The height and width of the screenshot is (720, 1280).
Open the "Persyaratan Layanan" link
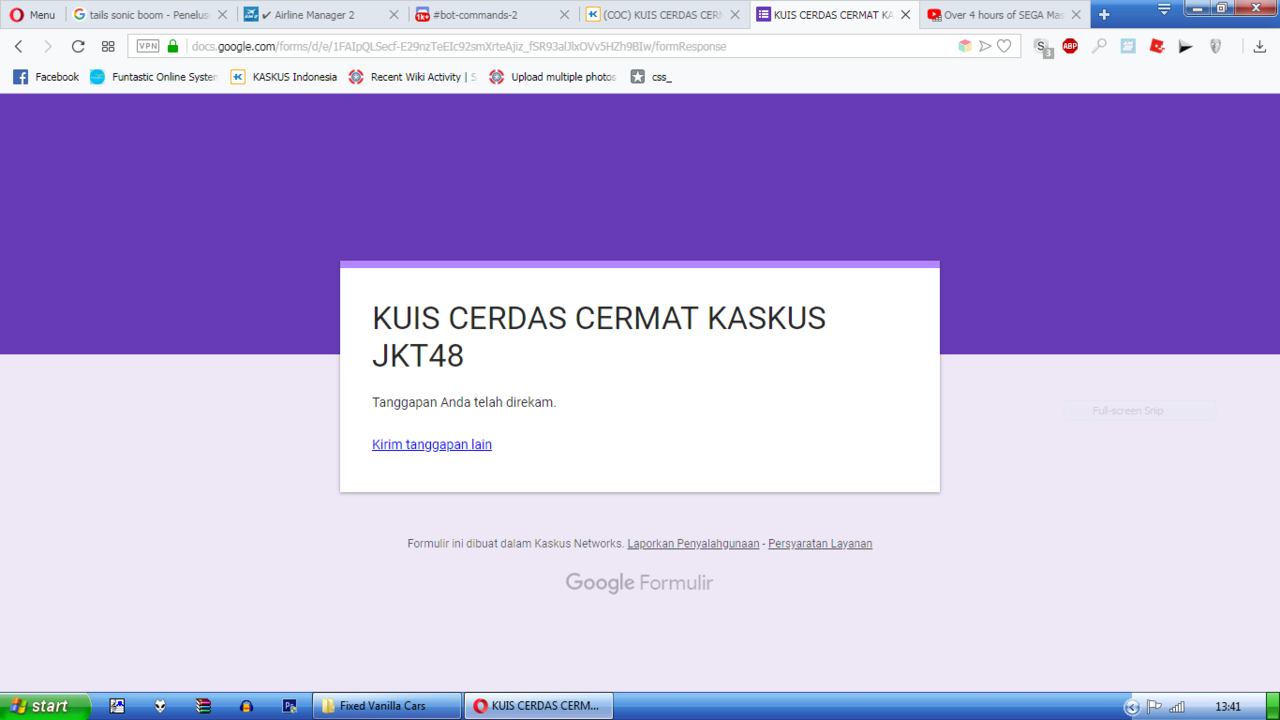[x=819, y=543]
